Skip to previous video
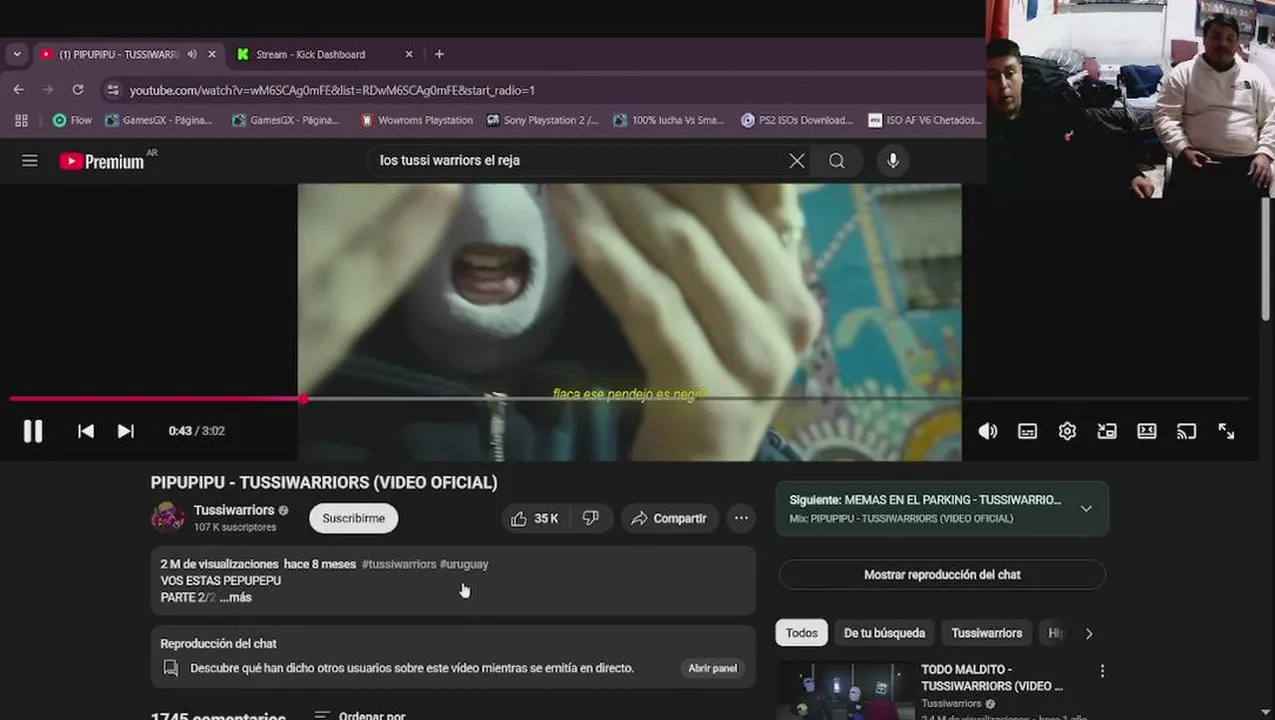This screenshot has width=1275, height=720. [86, 431]
